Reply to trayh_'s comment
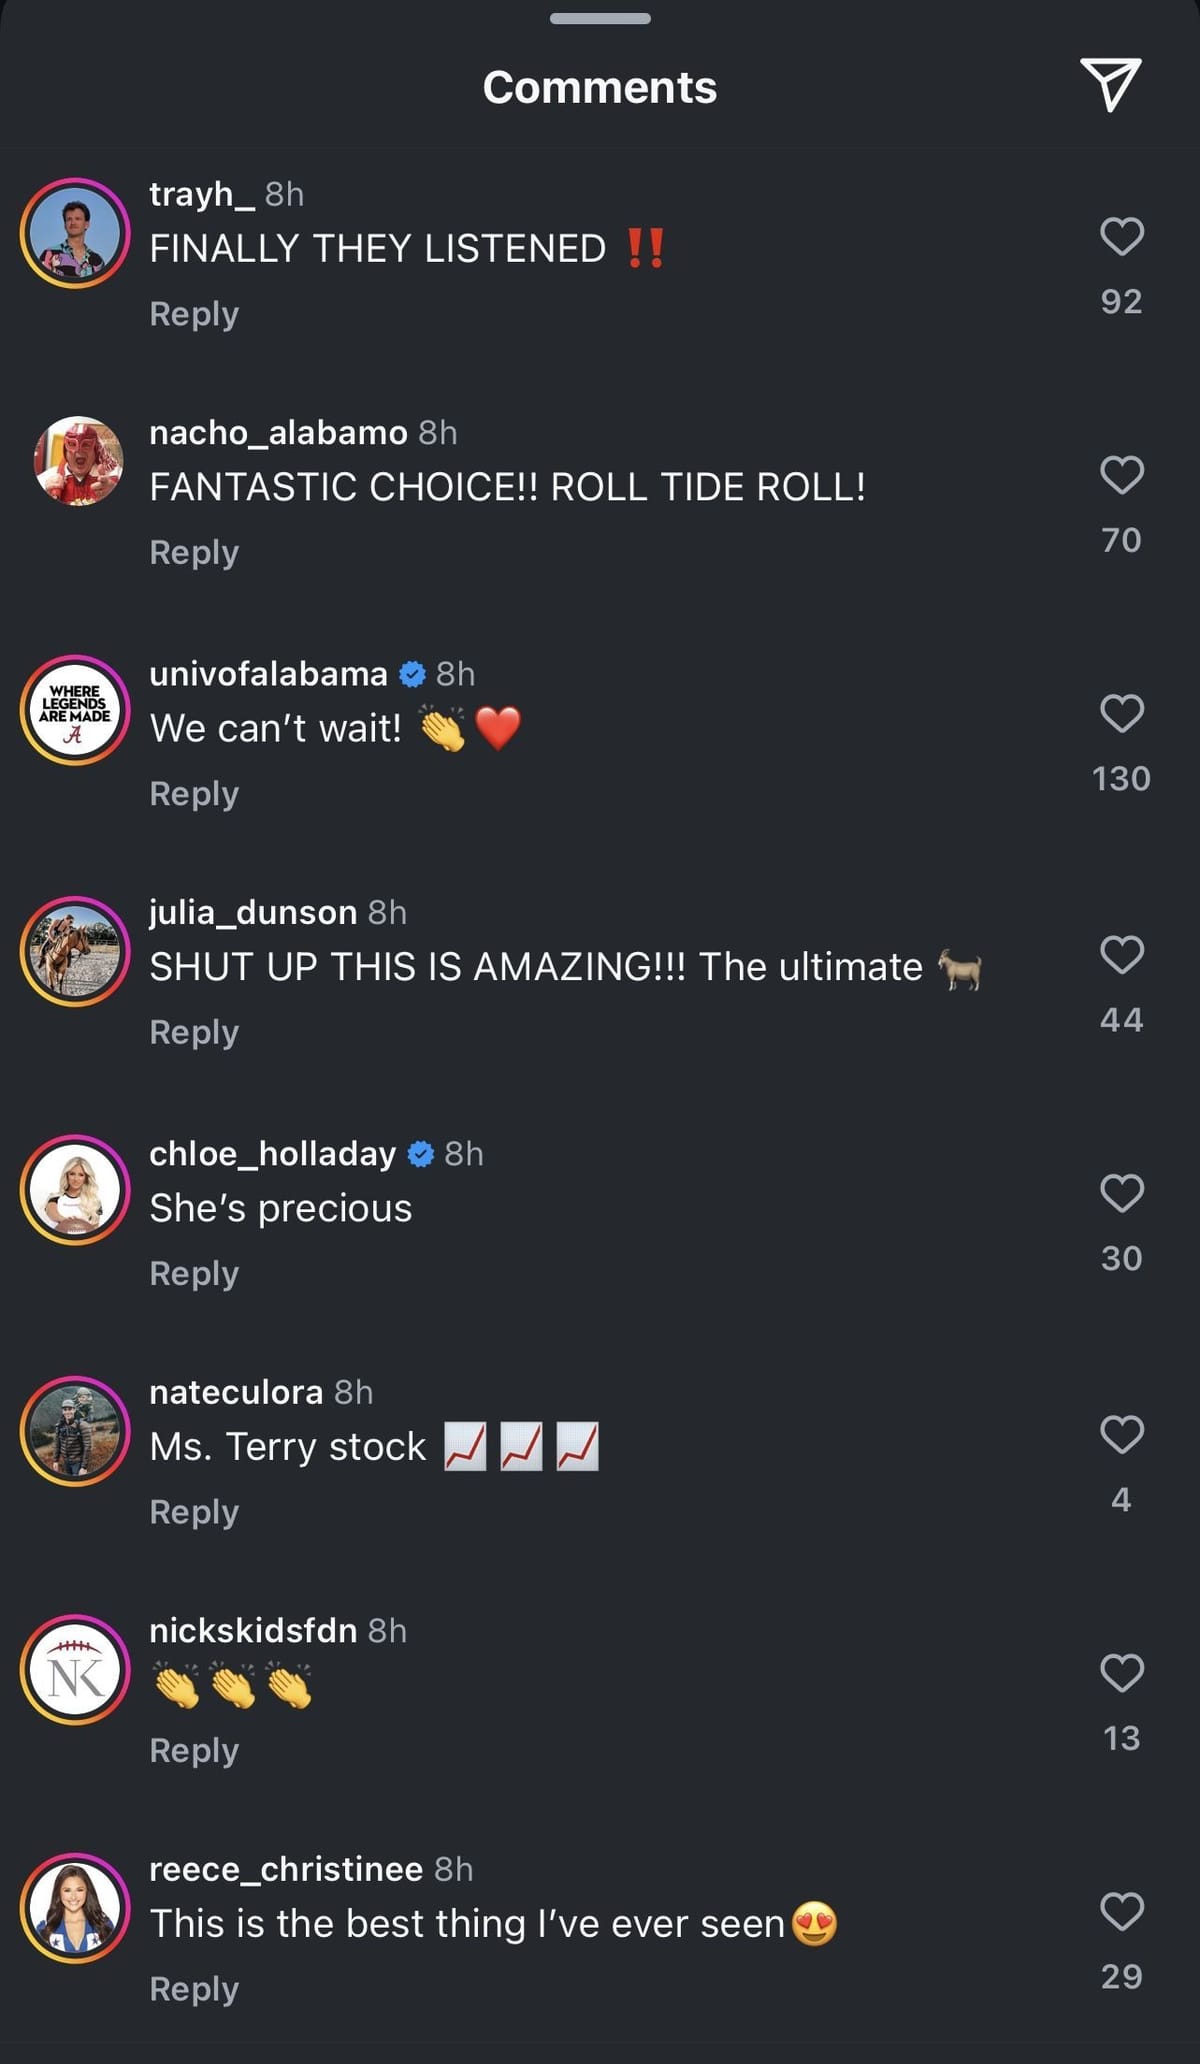 tap(194, 314)
